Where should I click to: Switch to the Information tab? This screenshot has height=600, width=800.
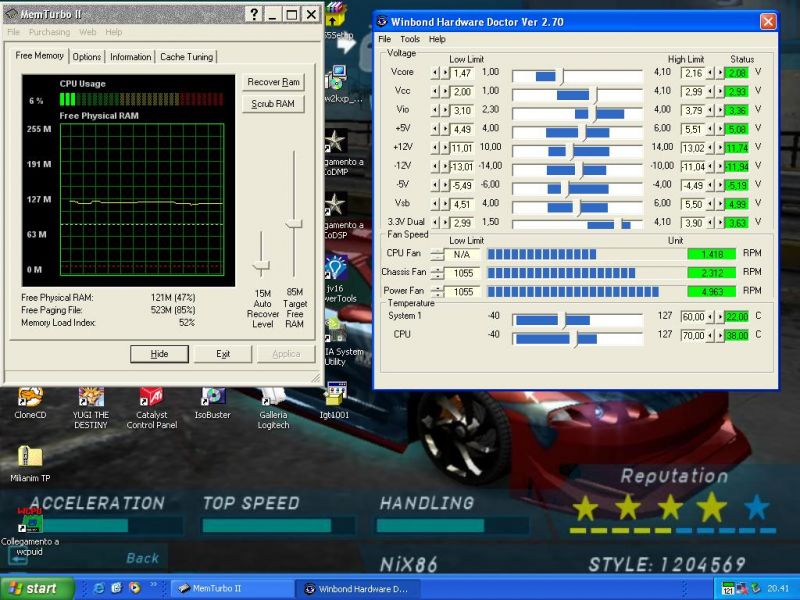coord(131,57)
